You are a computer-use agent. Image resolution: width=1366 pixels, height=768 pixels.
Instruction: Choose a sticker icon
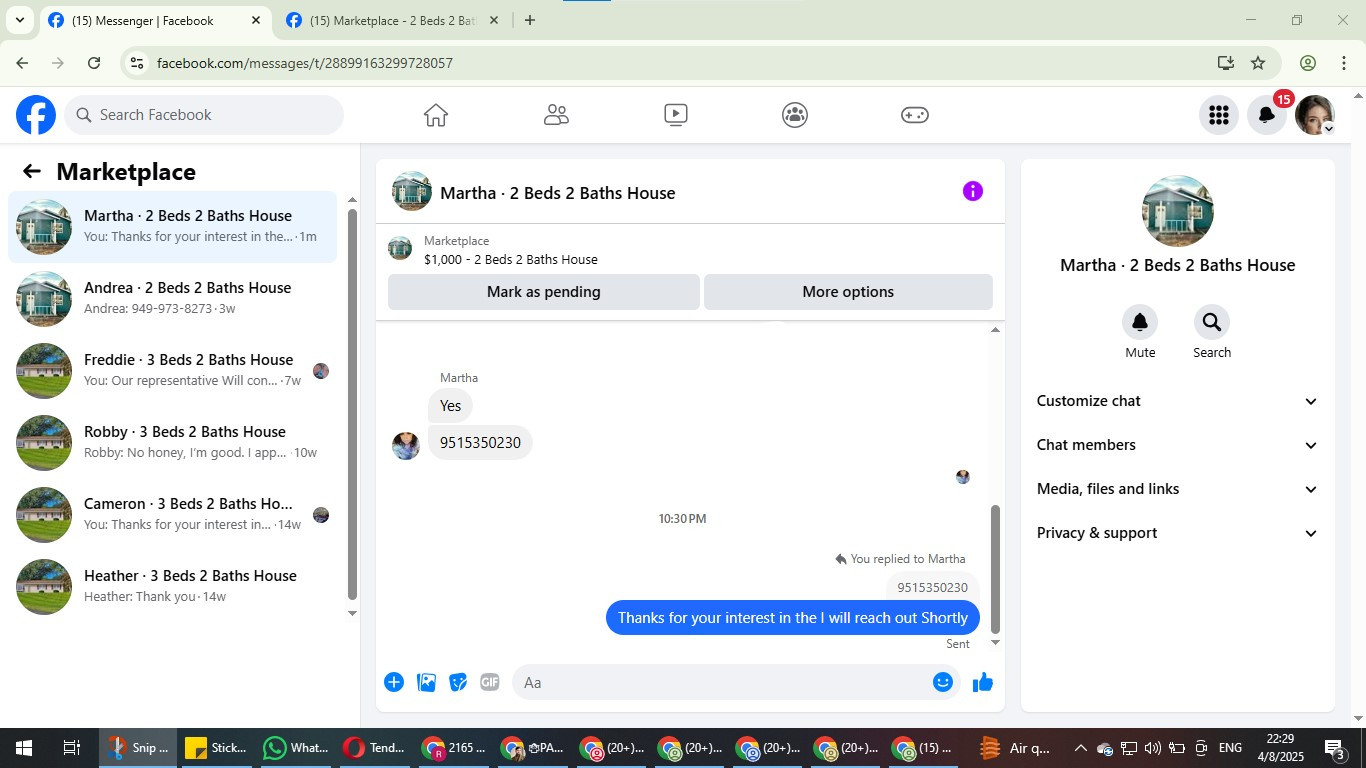coord(458,682)
